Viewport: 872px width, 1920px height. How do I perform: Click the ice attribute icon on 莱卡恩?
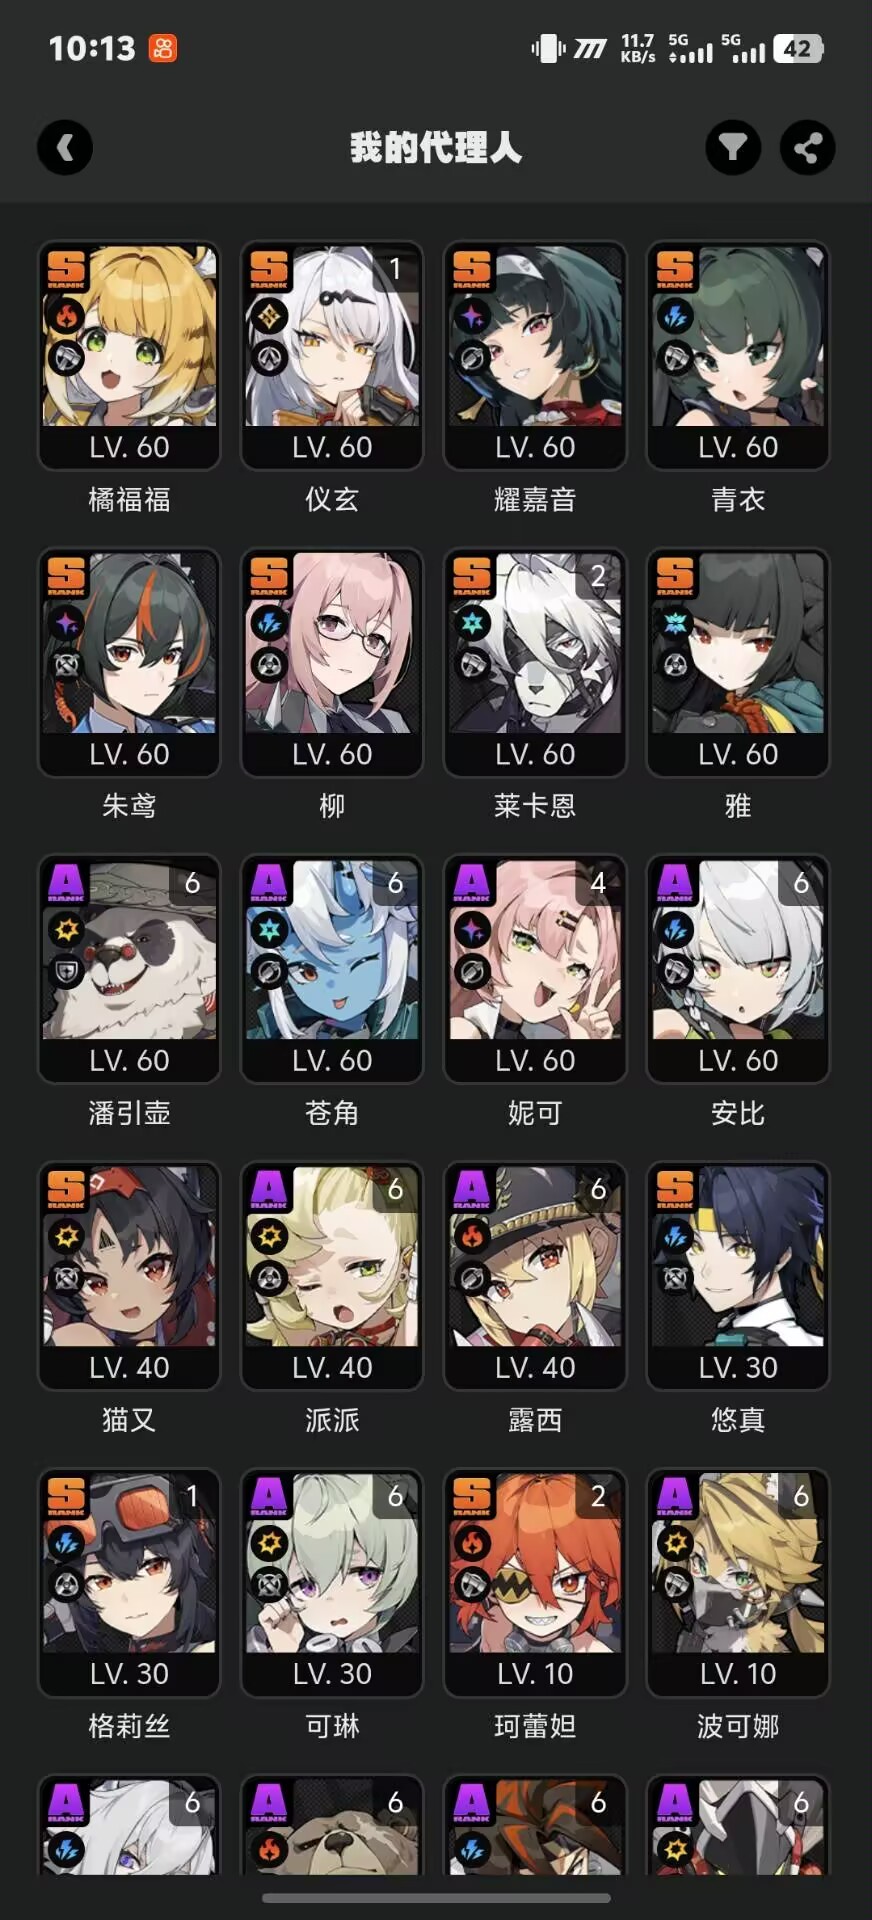coord(472,623)
